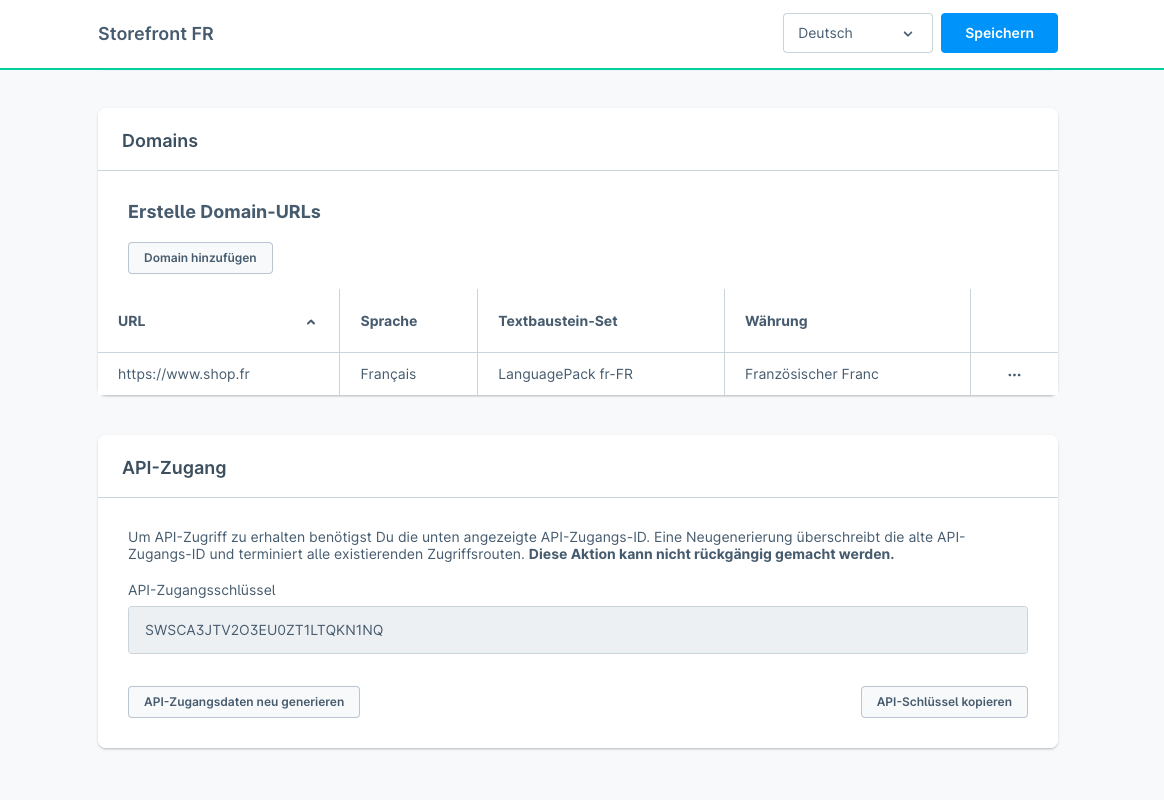Viewport: 1164px width, 800px height.
Task: Open the Deutsch language dropdown
Action: [857, 33]
